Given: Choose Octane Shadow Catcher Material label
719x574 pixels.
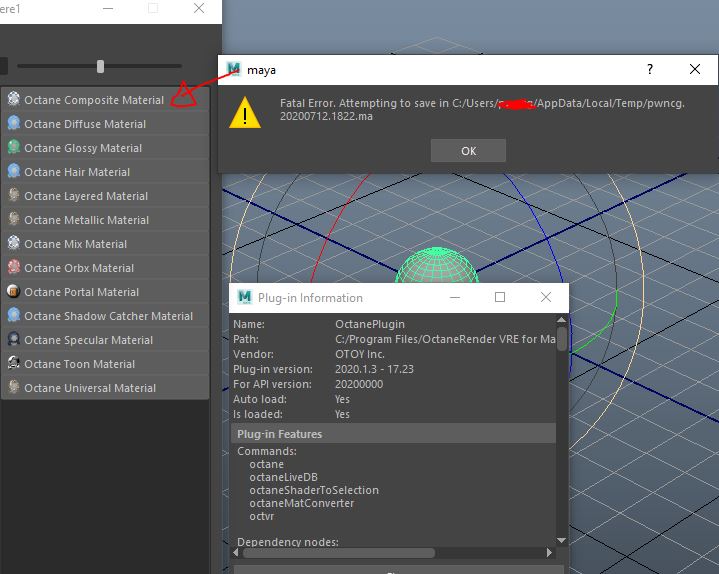Looking at the screenshot, I should pyautogui.click(x=108, y=316).
